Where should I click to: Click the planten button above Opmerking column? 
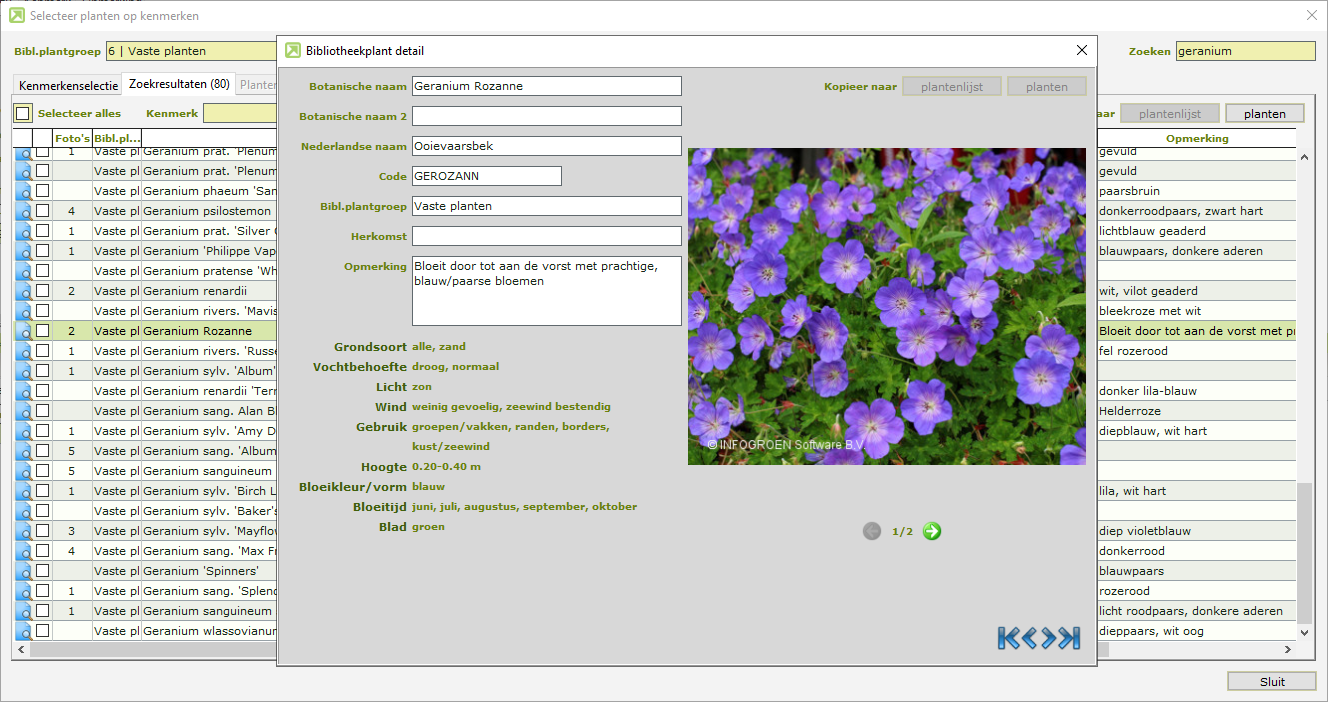(1264, 114)
